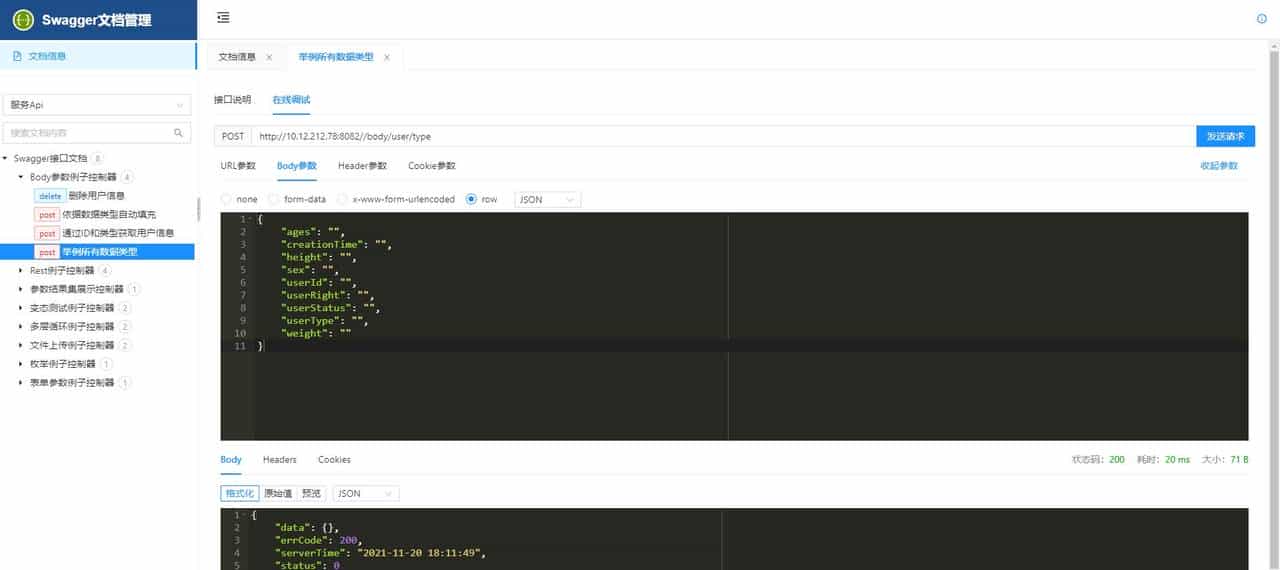
Task: Switch response view to 原始值
Action: (x=278, y=493)
